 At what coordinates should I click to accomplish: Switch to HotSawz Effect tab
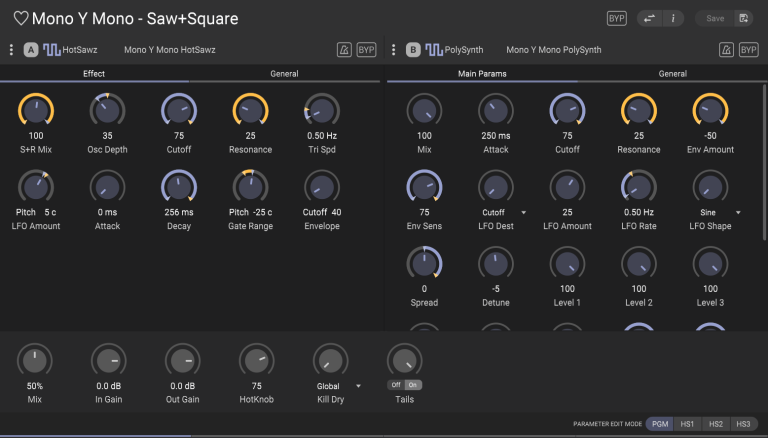(x=94, y=73)
